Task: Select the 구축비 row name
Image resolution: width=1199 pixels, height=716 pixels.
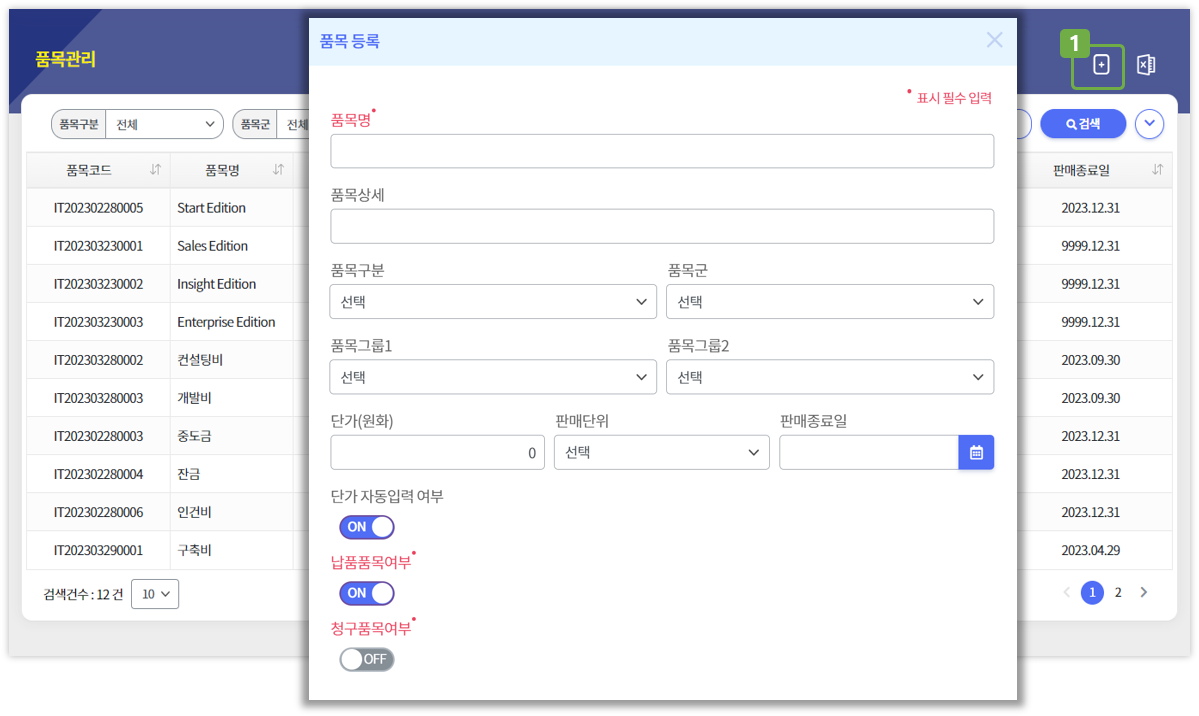Action: coord(194,551)
